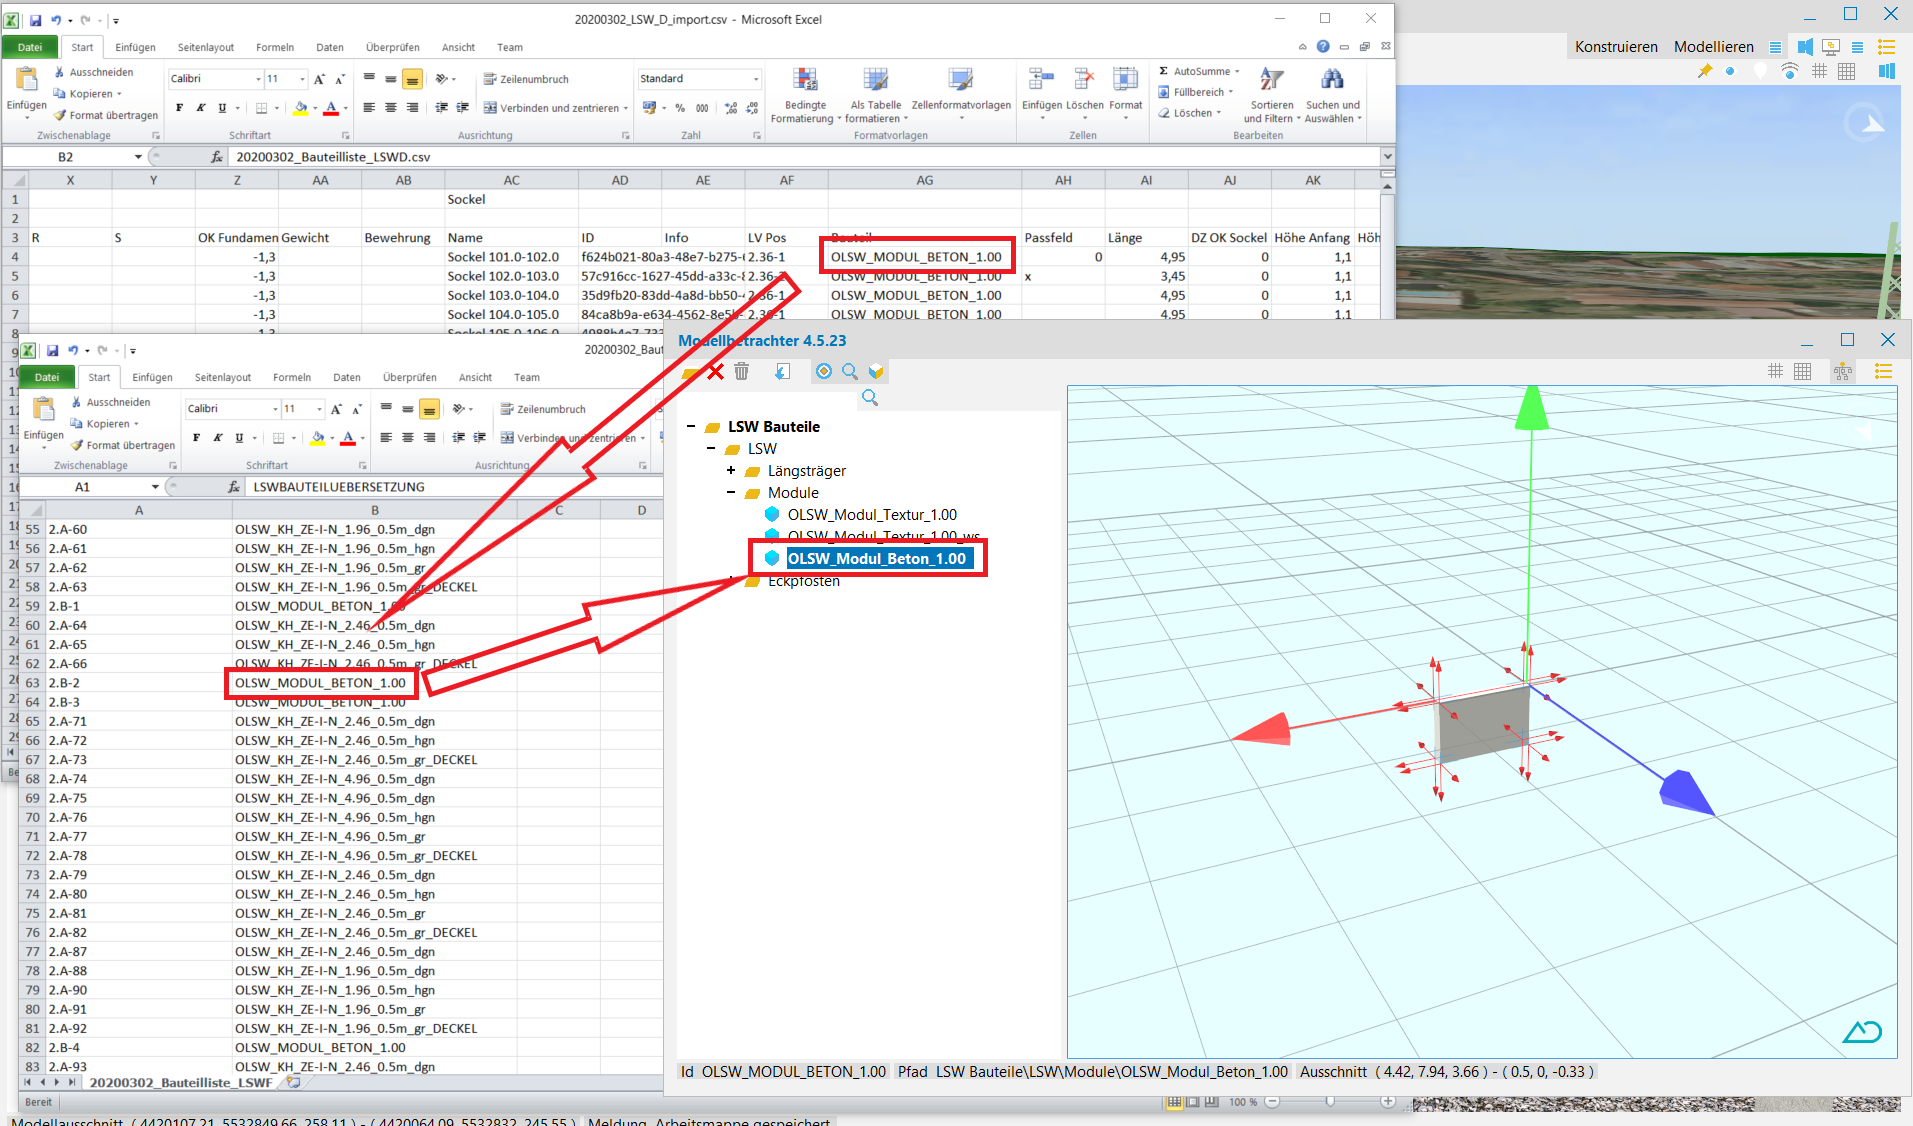
Task: Click the trash delete icon in Modellbetrachter
Action: pos(741,372)
